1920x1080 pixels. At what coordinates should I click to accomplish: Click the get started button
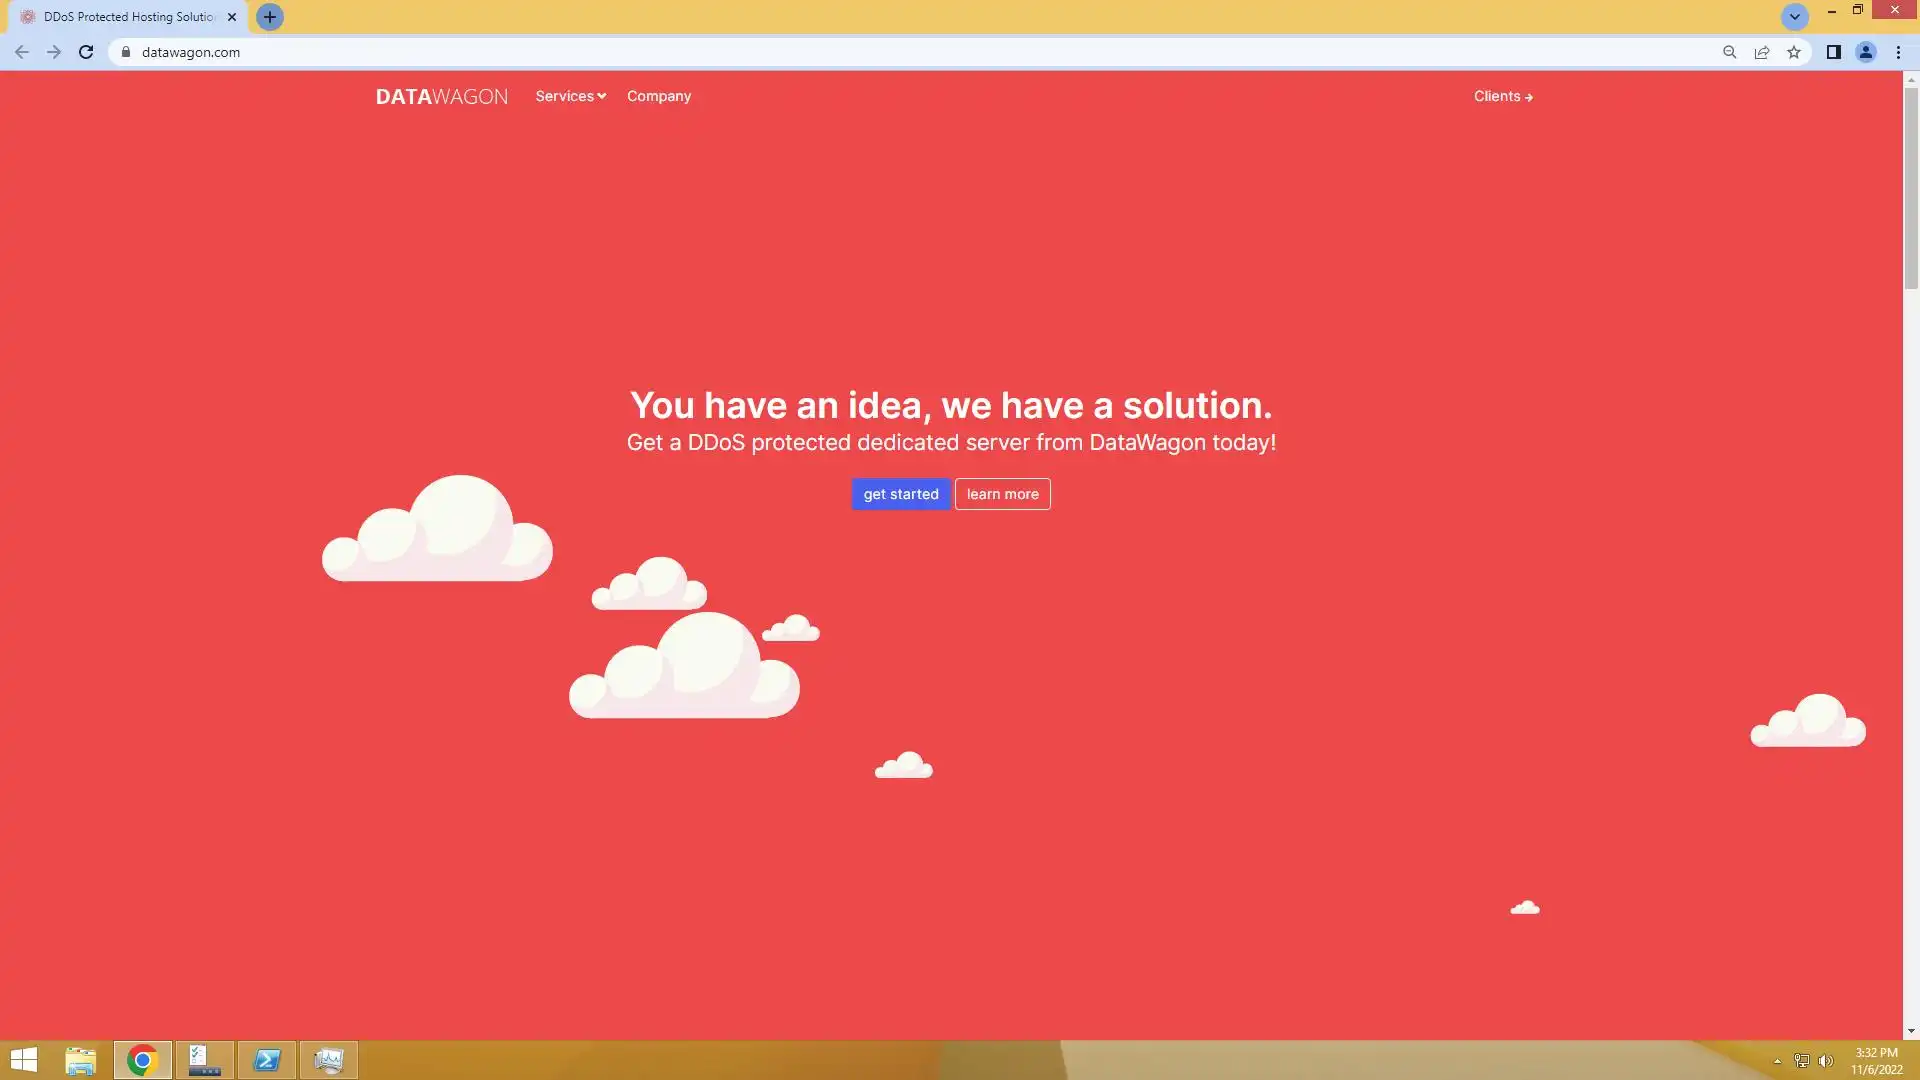900,494
